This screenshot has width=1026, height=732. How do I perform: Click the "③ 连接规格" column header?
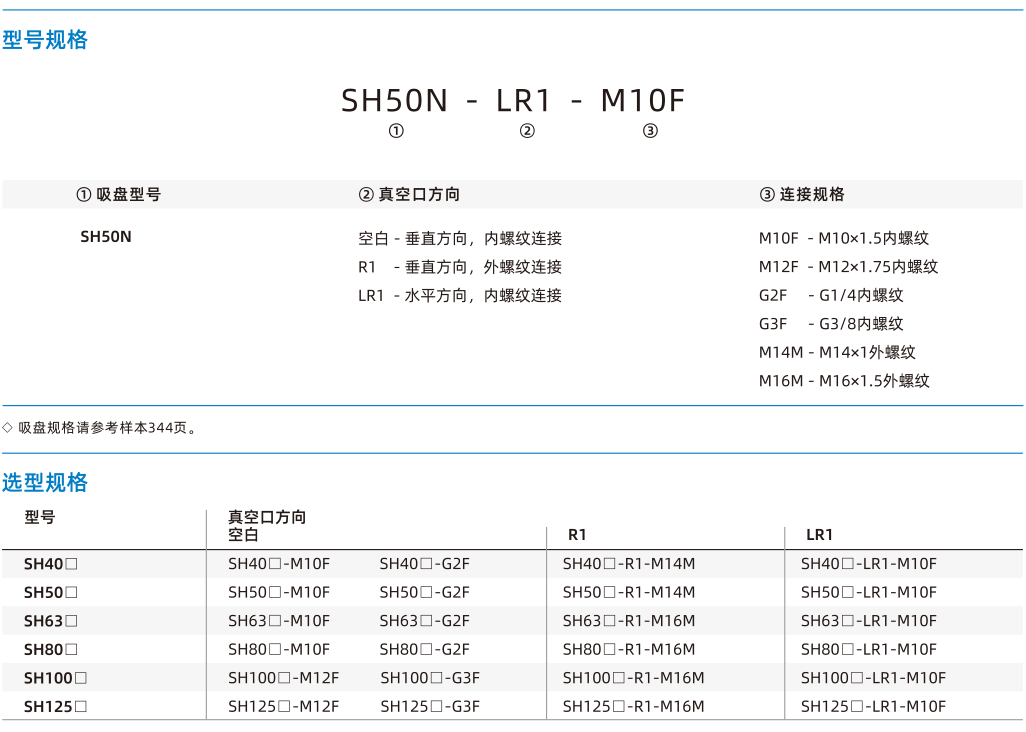point(802,194)
